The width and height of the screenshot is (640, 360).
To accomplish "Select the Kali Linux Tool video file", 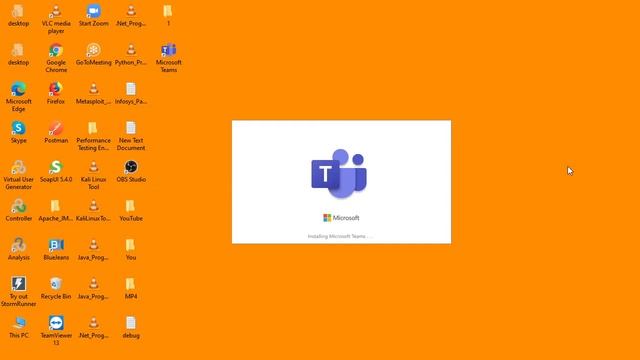I will tap(93, 175).
